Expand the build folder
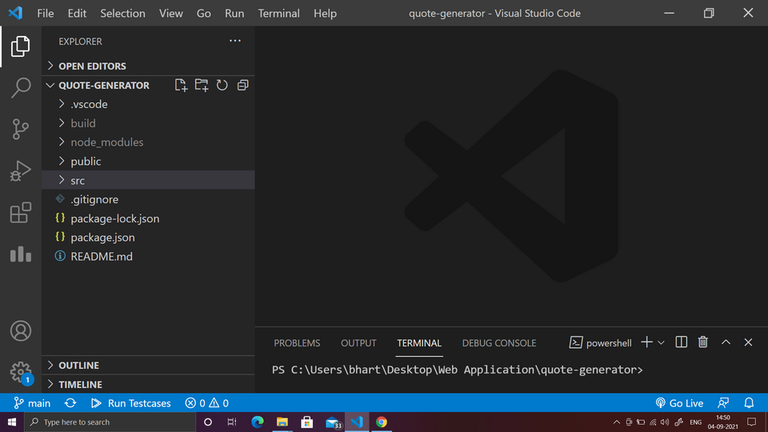Viewport: 768px width, 432px height. click(x=148, y=123)
